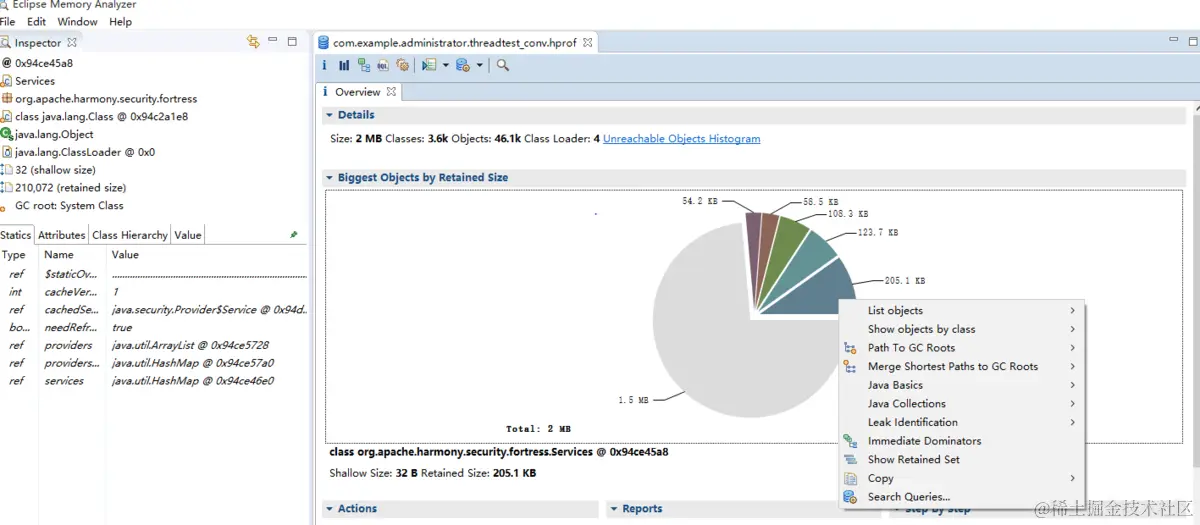Close the Overview sub-tab

coord(392,92)
